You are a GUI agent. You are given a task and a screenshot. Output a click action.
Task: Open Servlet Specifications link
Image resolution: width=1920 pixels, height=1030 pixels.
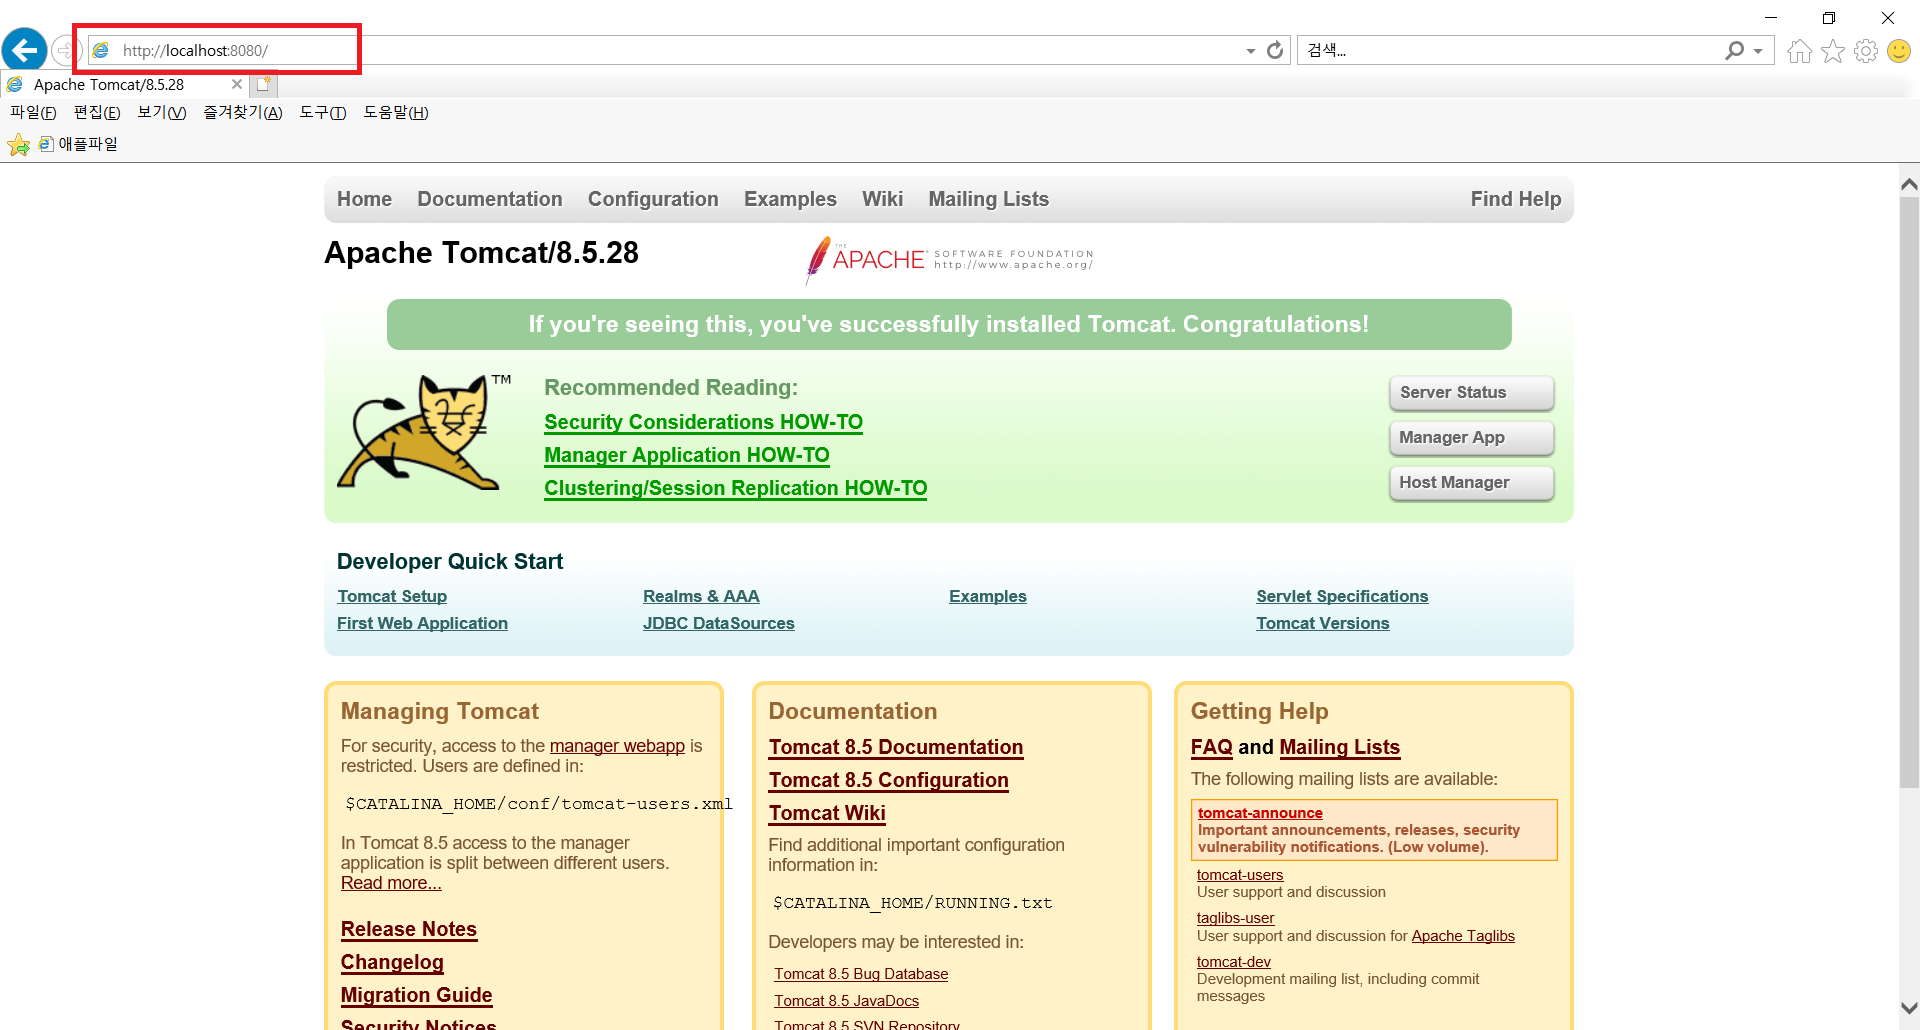click(1342, 596)
